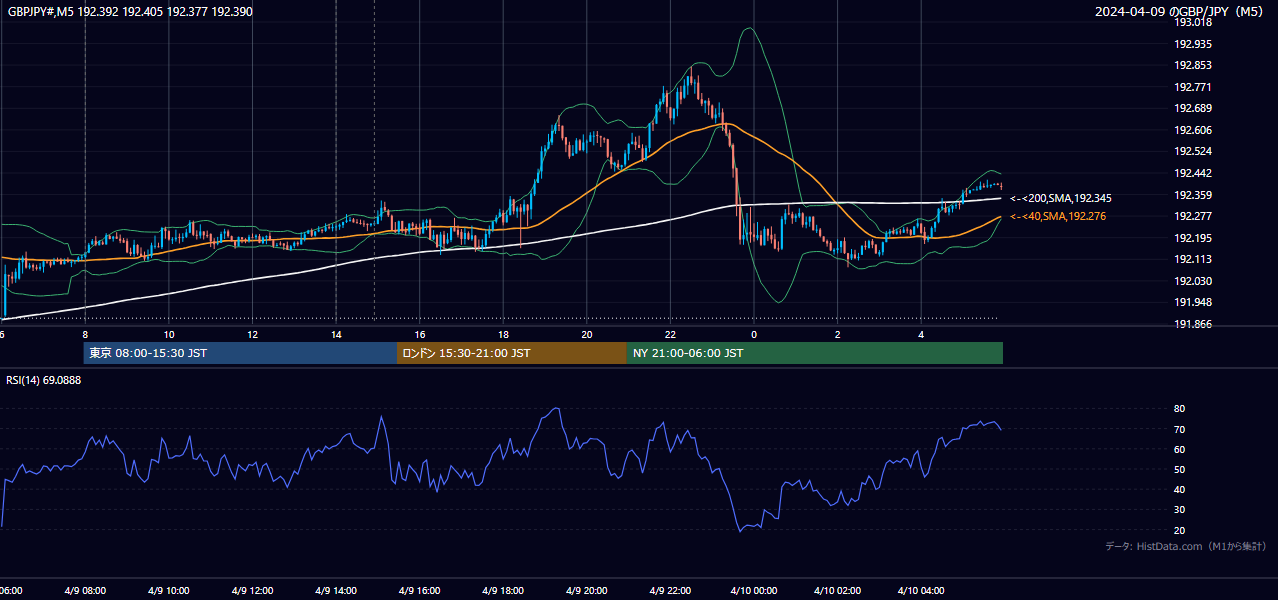Click the 4/9 16:00 time label
The width and height of the screenshot is (1278, 600).
(419, 591)
